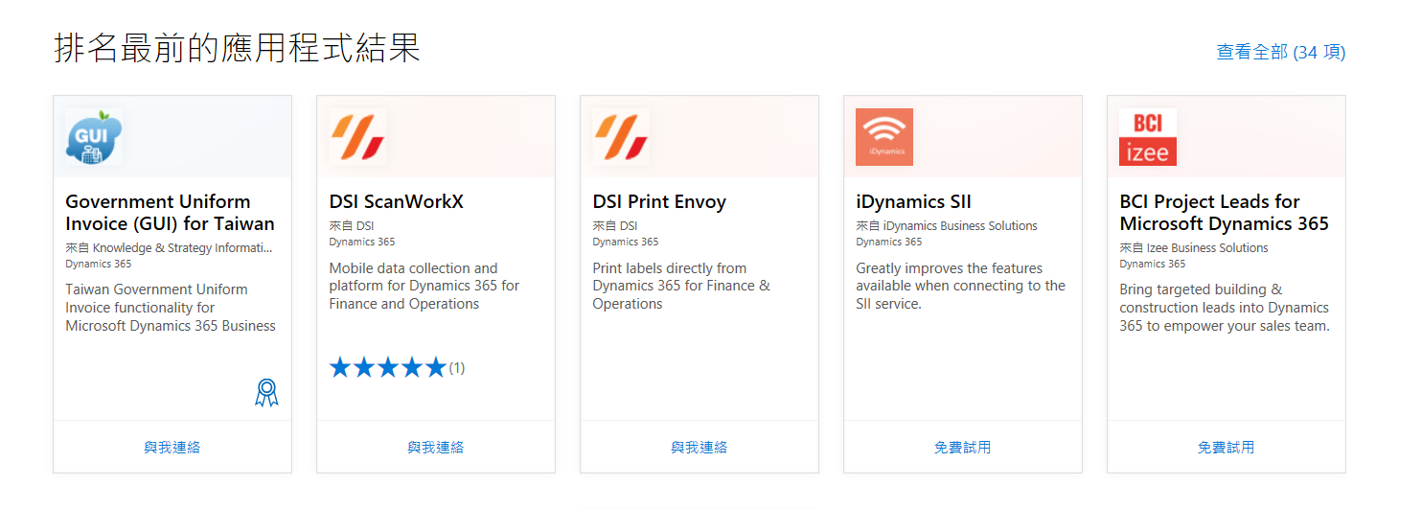The image size is (1422, 509).
Task: Open Government Uniform Invoice (GUI) for Taiwan title
Action: pos(170,213)
